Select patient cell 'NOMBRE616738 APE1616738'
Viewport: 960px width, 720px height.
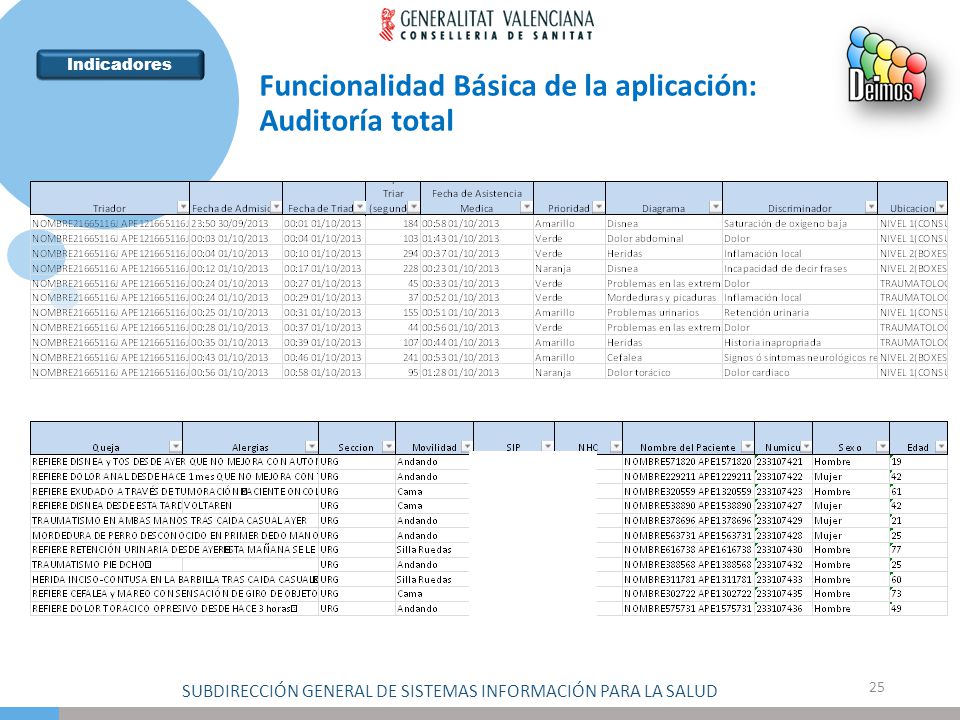(x=688, y=550)
